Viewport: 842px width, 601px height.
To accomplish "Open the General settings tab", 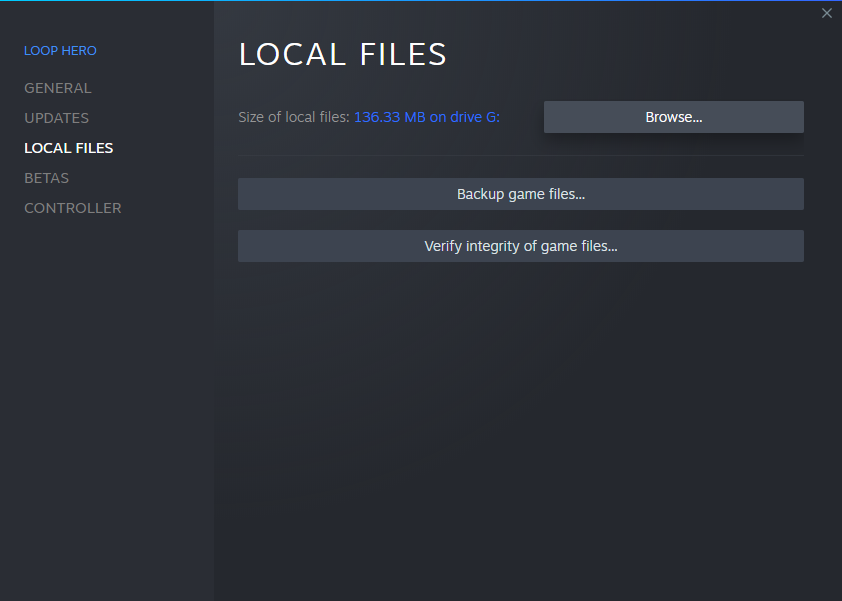I will (x=57, y=88).
